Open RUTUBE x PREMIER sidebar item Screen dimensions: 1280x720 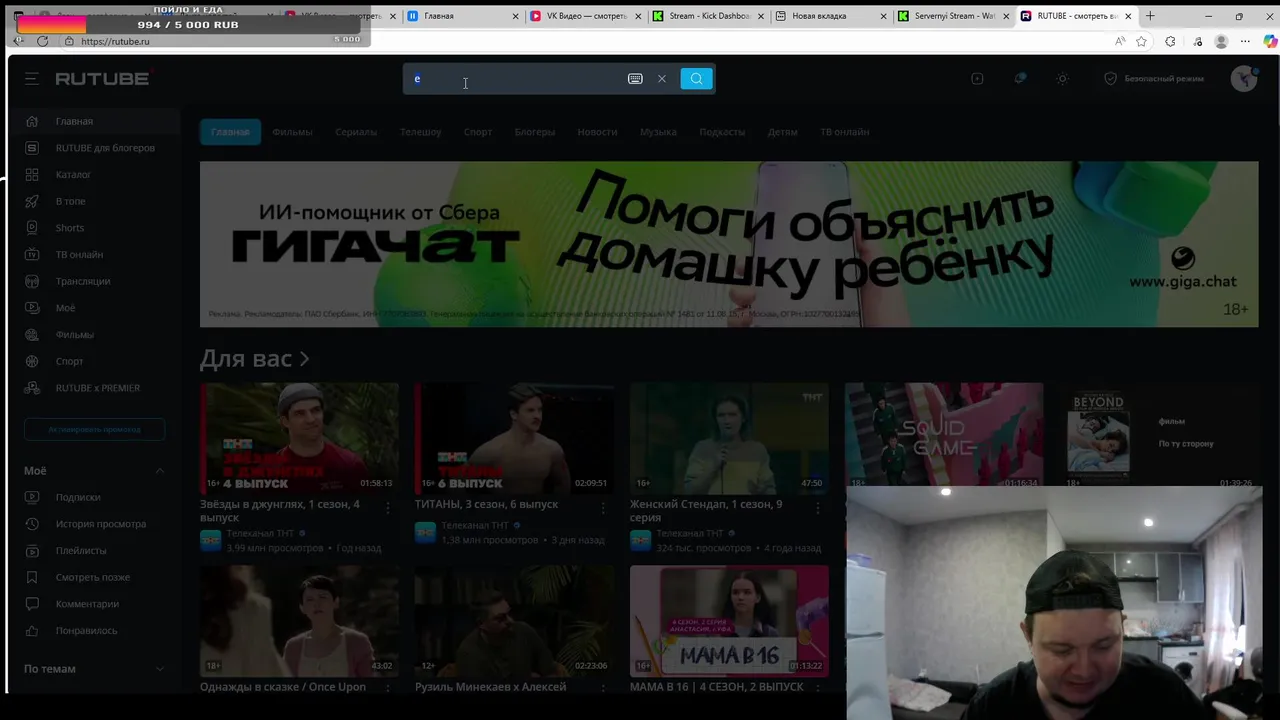94,388
